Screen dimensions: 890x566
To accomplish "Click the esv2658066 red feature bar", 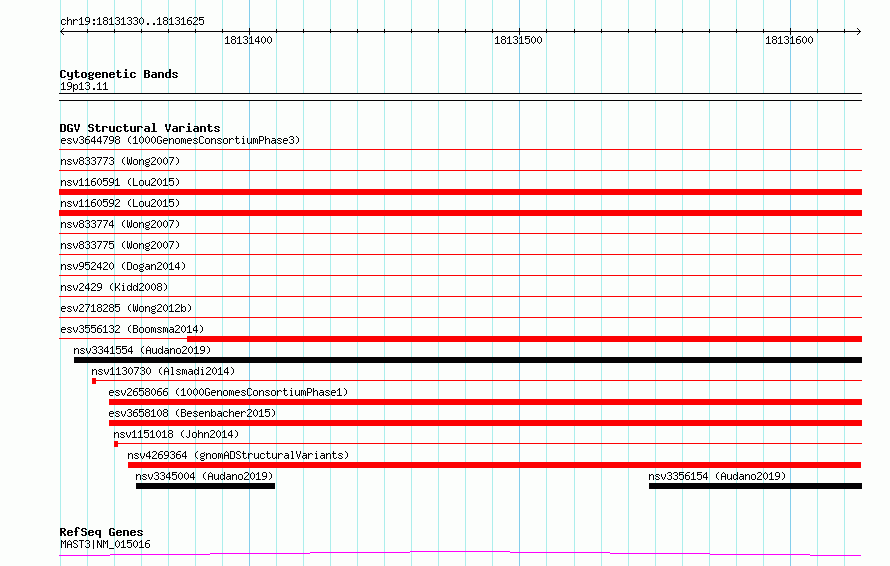I will (485, 402).
